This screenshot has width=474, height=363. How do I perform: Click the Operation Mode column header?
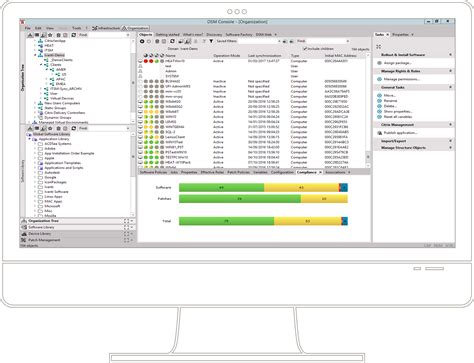click(x=227, y=56)
